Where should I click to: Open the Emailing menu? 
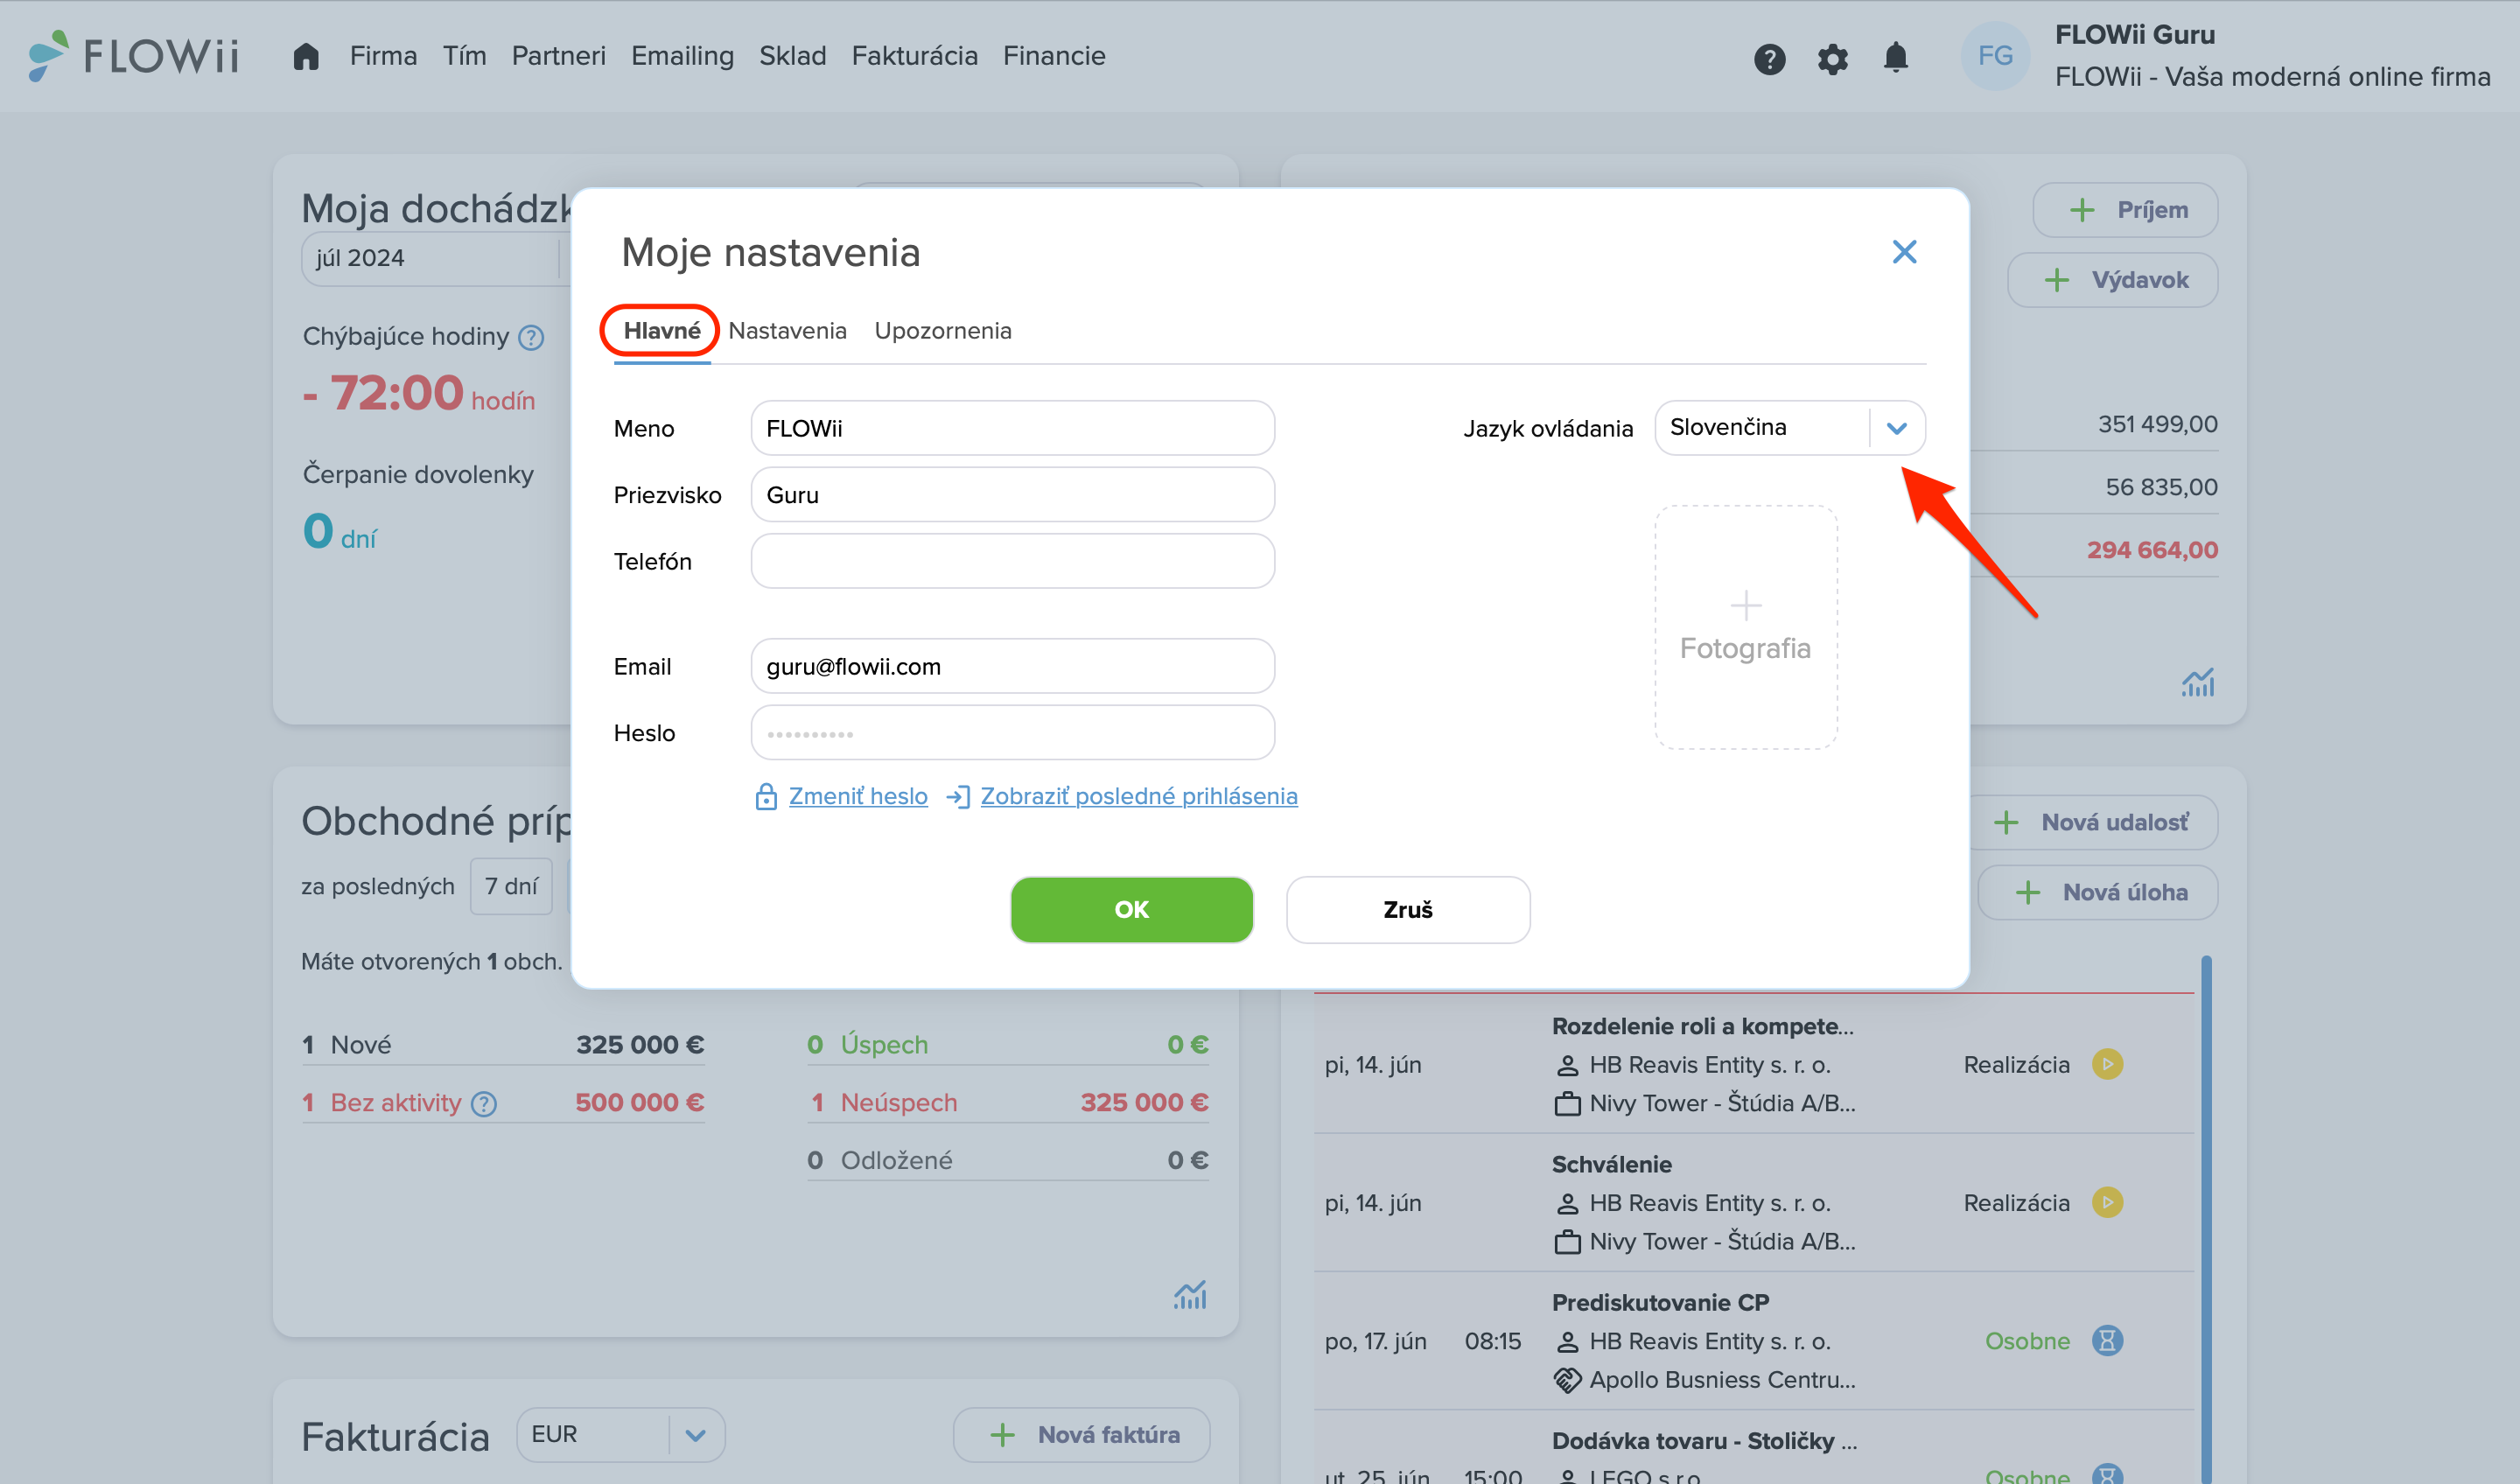[683, 56]
